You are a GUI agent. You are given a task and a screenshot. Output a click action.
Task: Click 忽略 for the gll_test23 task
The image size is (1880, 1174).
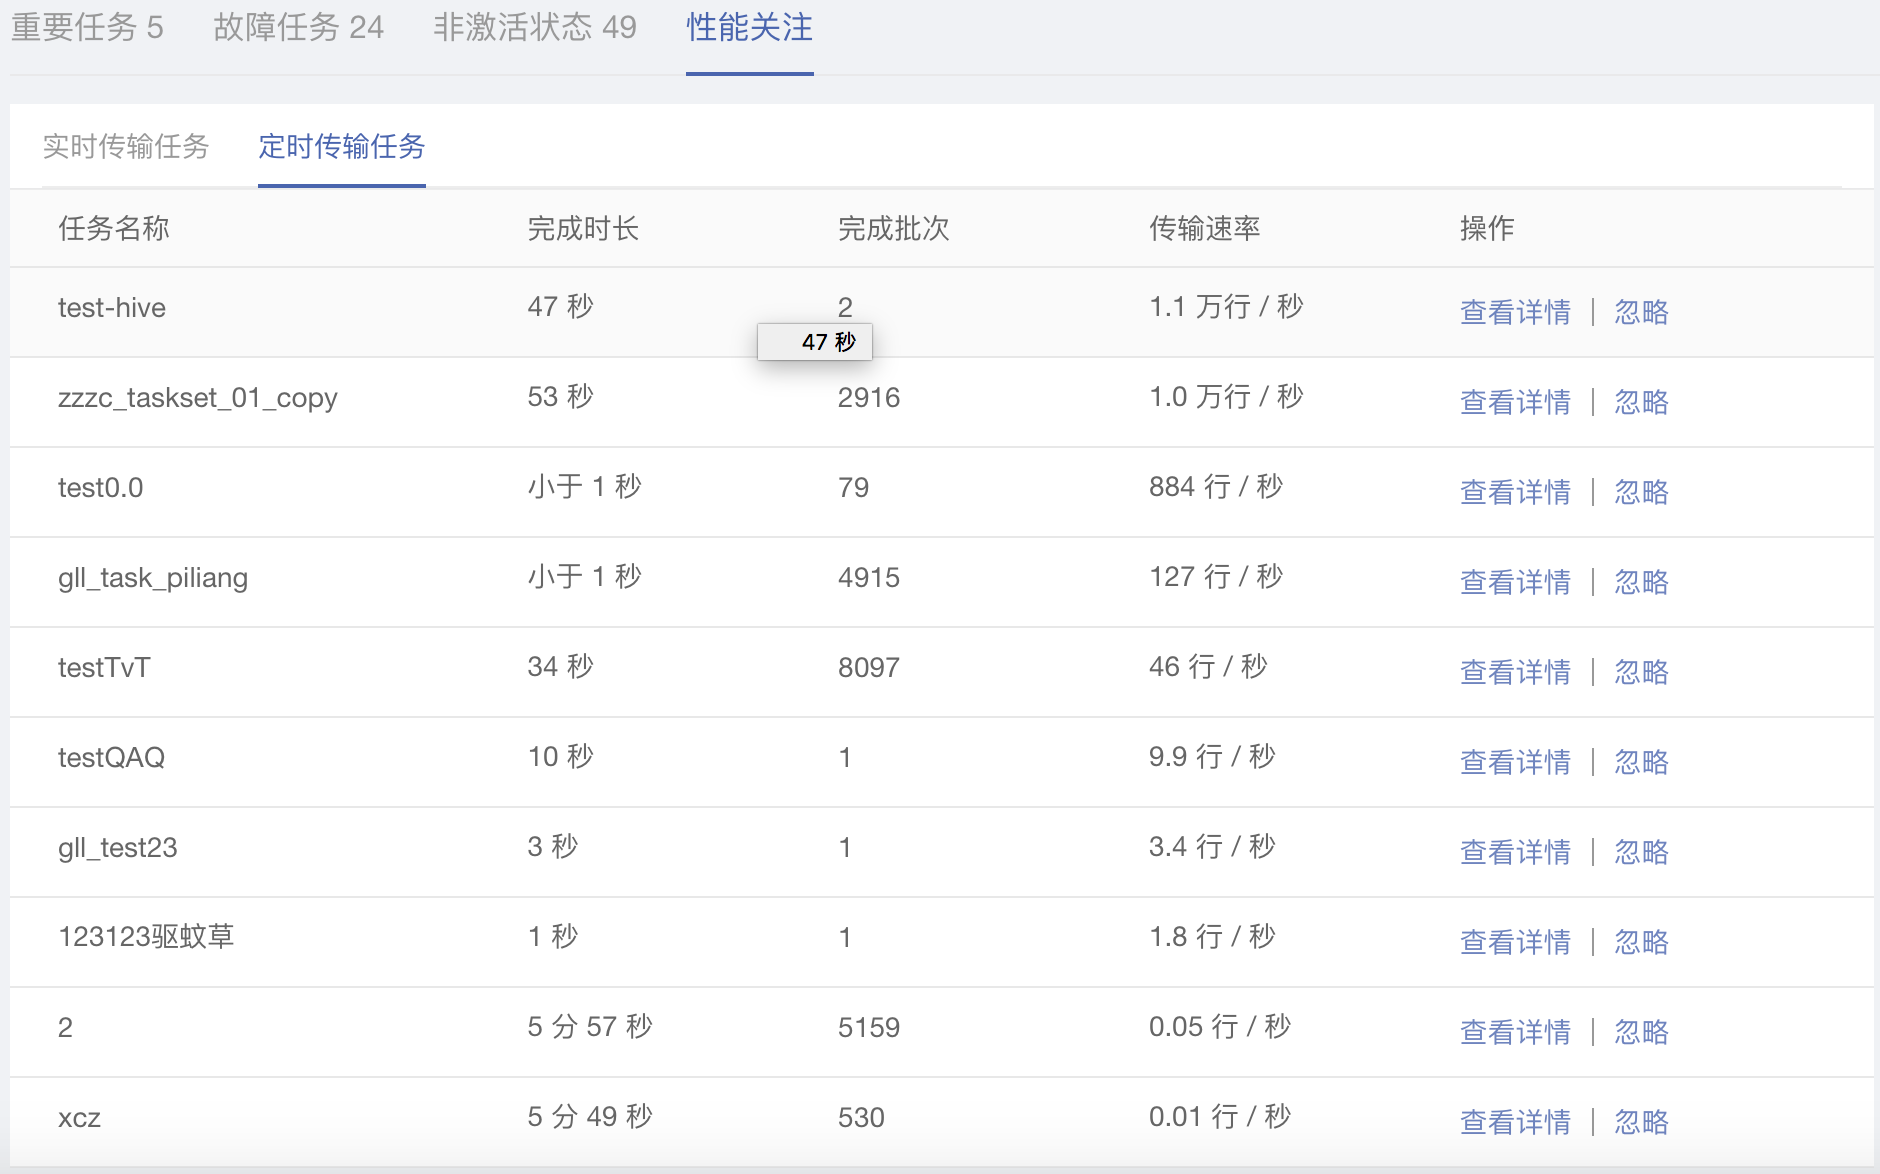point(1641,852)
